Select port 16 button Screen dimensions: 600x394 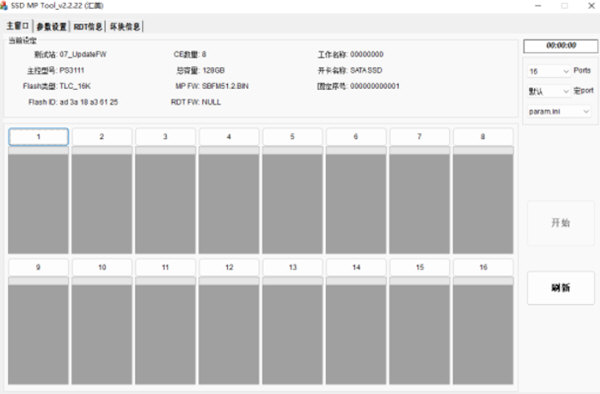pos(483,267)
